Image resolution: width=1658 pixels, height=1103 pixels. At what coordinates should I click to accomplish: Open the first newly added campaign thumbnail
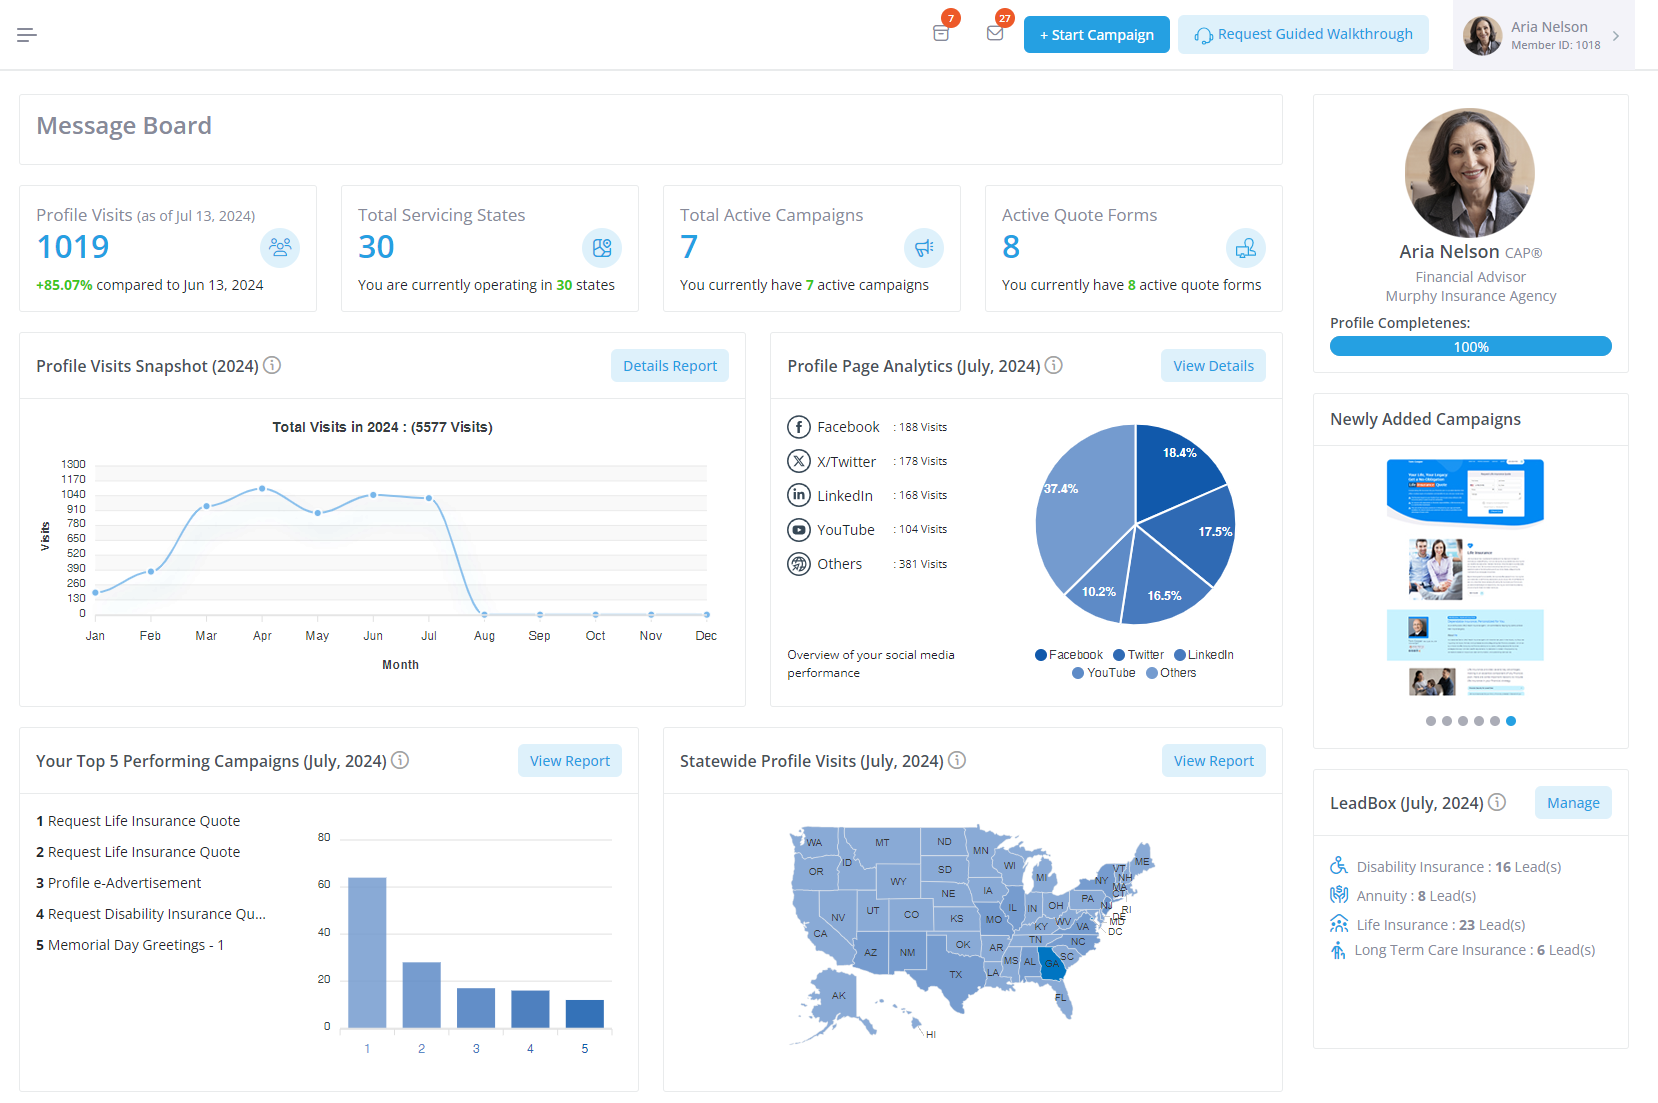coord(1465,492)
